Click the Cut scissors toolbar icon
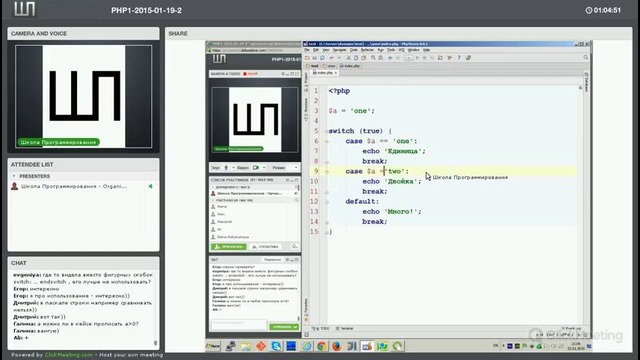 [349, 58]
